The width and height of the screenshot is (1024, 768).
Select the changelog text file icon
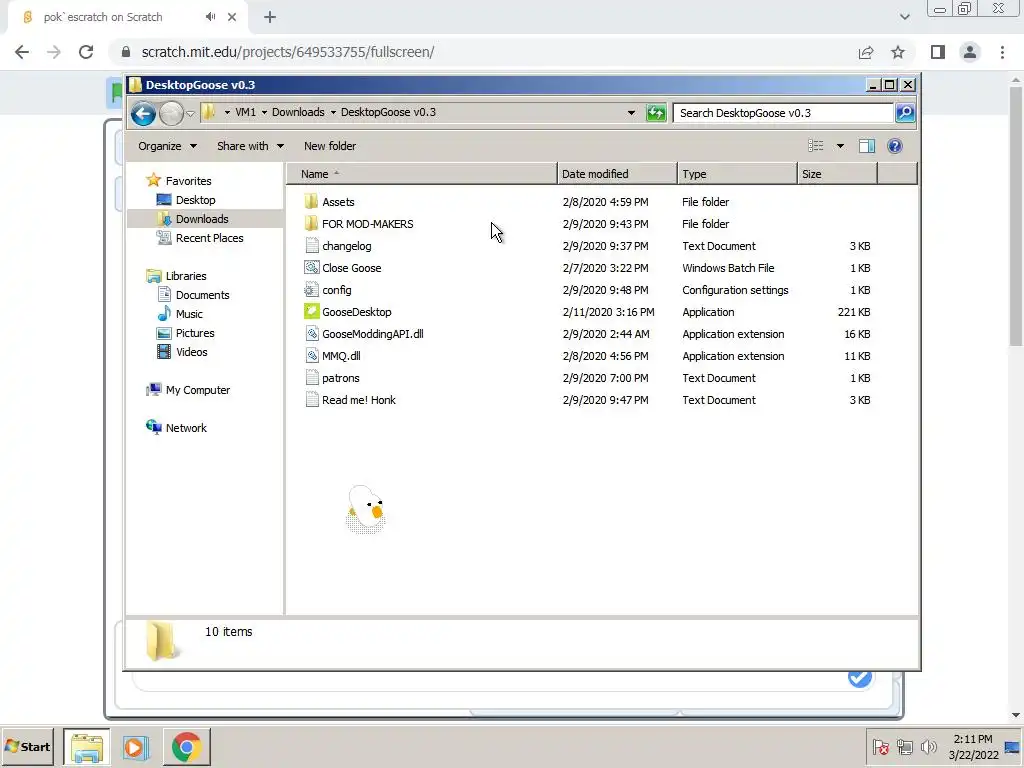click(x=312, y=246)
